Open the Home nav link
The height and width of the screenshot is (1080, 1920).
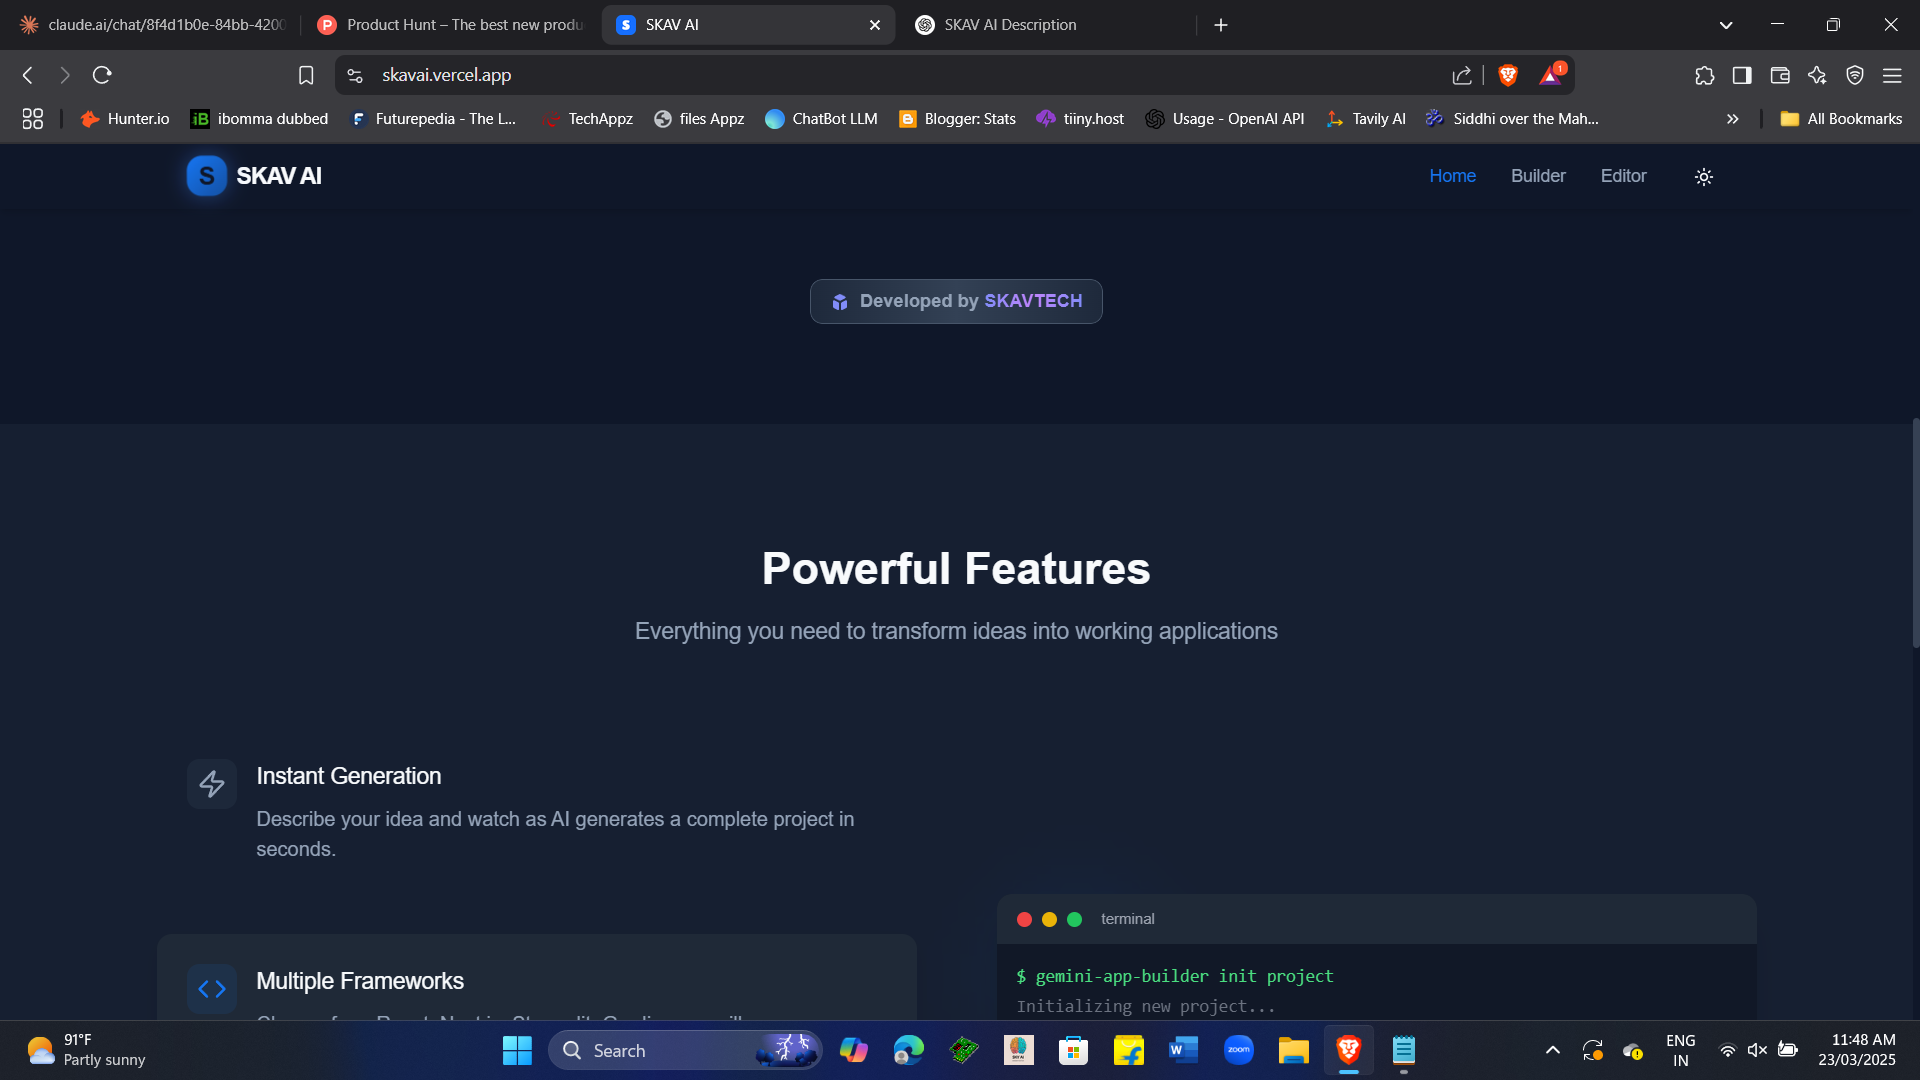tap(1452, 176)
